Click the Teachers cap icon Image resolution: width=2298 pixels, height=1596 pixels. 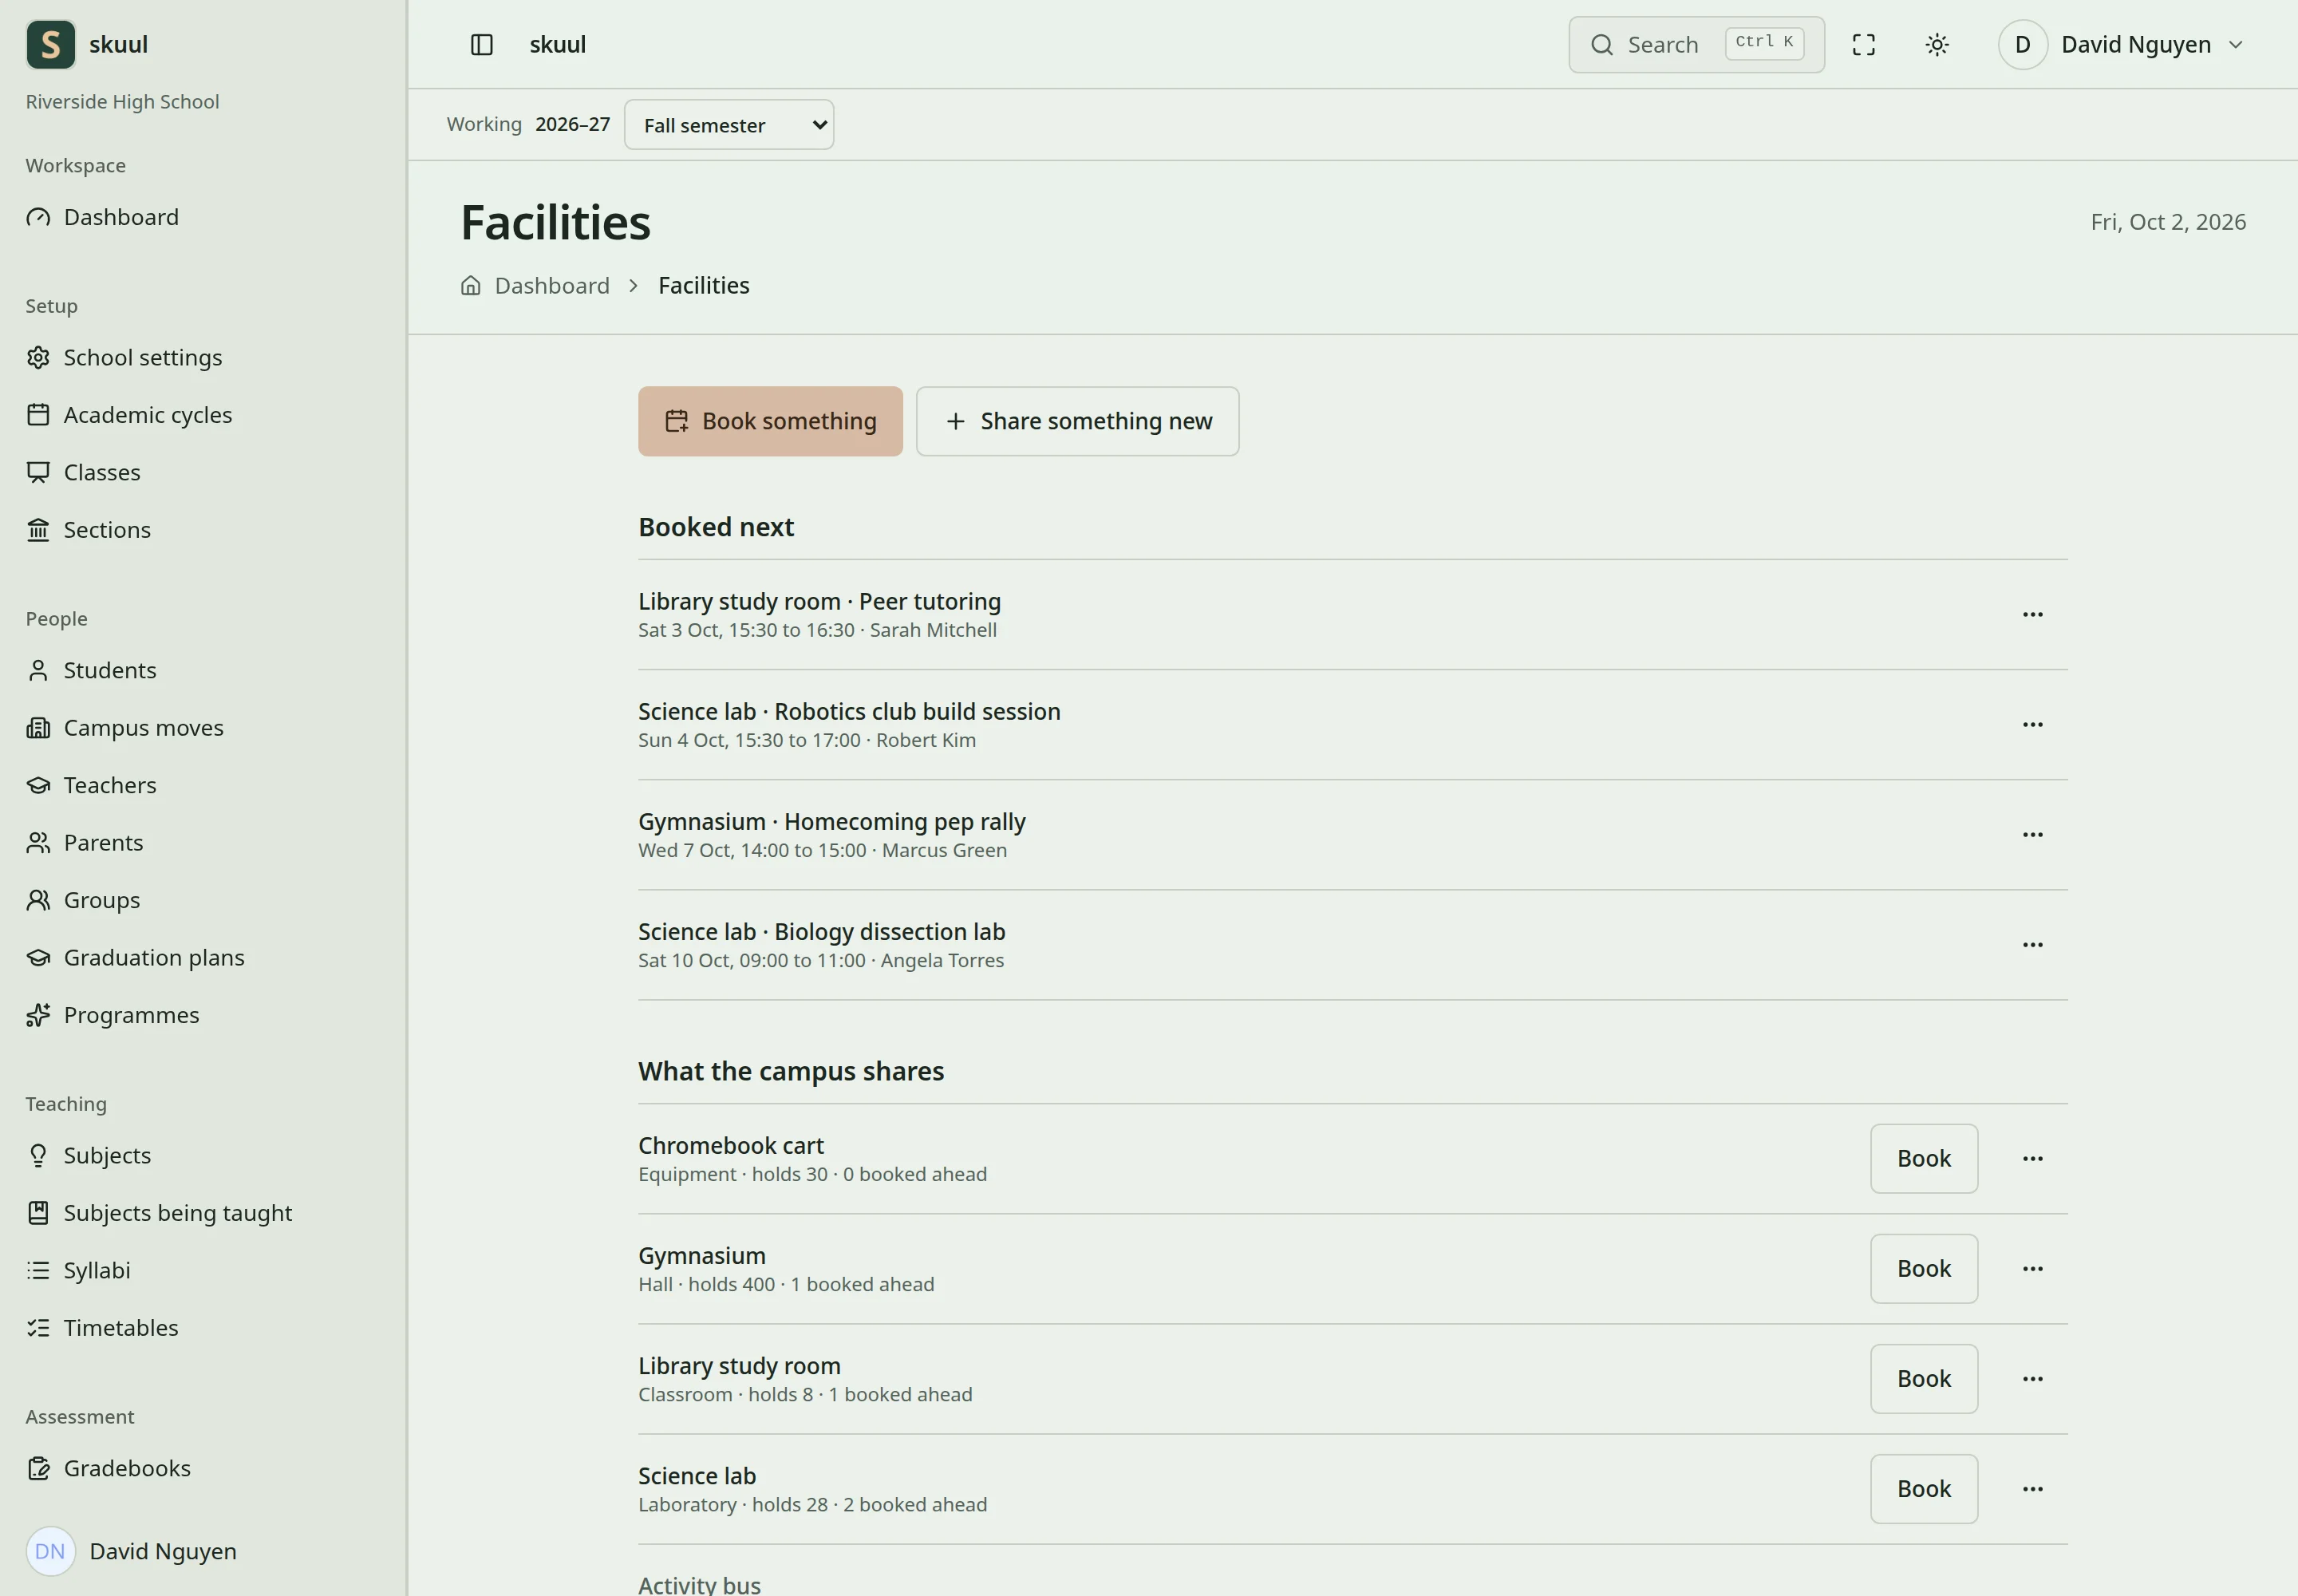point(38,785)
